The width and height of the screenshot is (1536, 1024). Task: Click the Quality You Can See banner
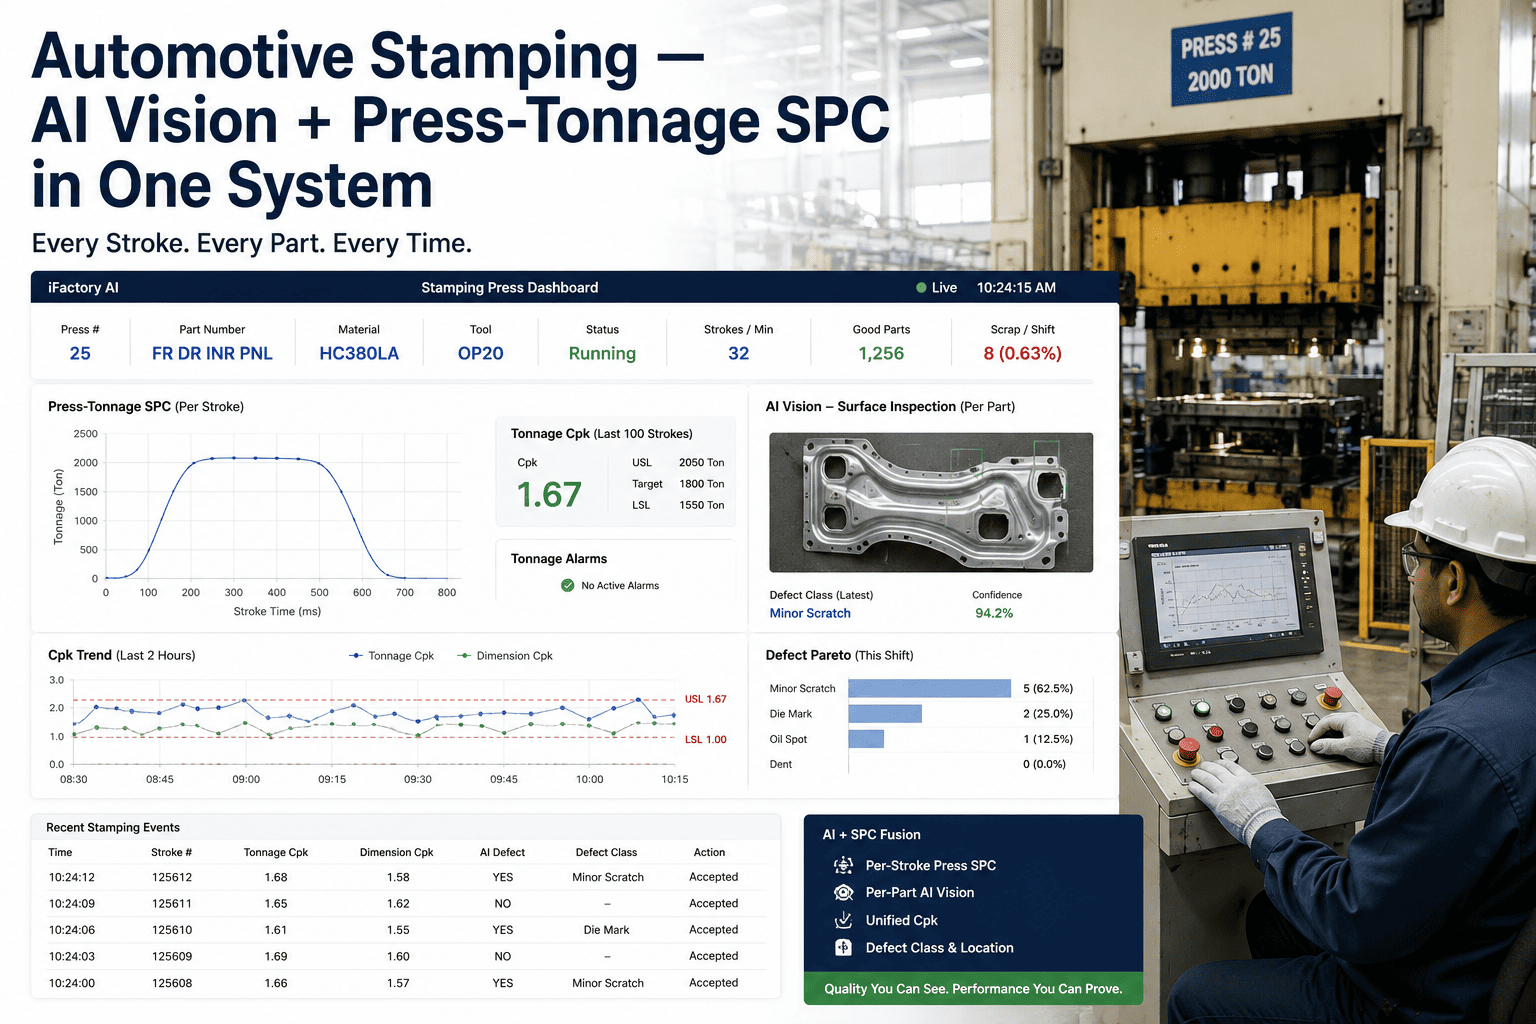[973, 989]
